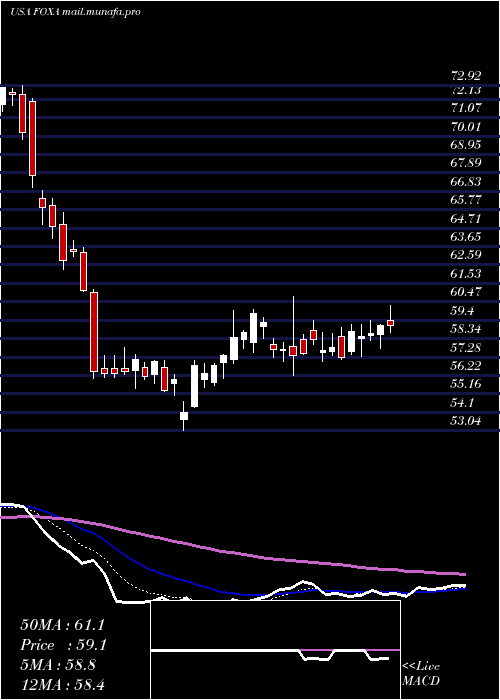Viewport: 500px width, 700px height.
Task: Click the 58.34 price axis label
Action: click(x=466, y=329)
